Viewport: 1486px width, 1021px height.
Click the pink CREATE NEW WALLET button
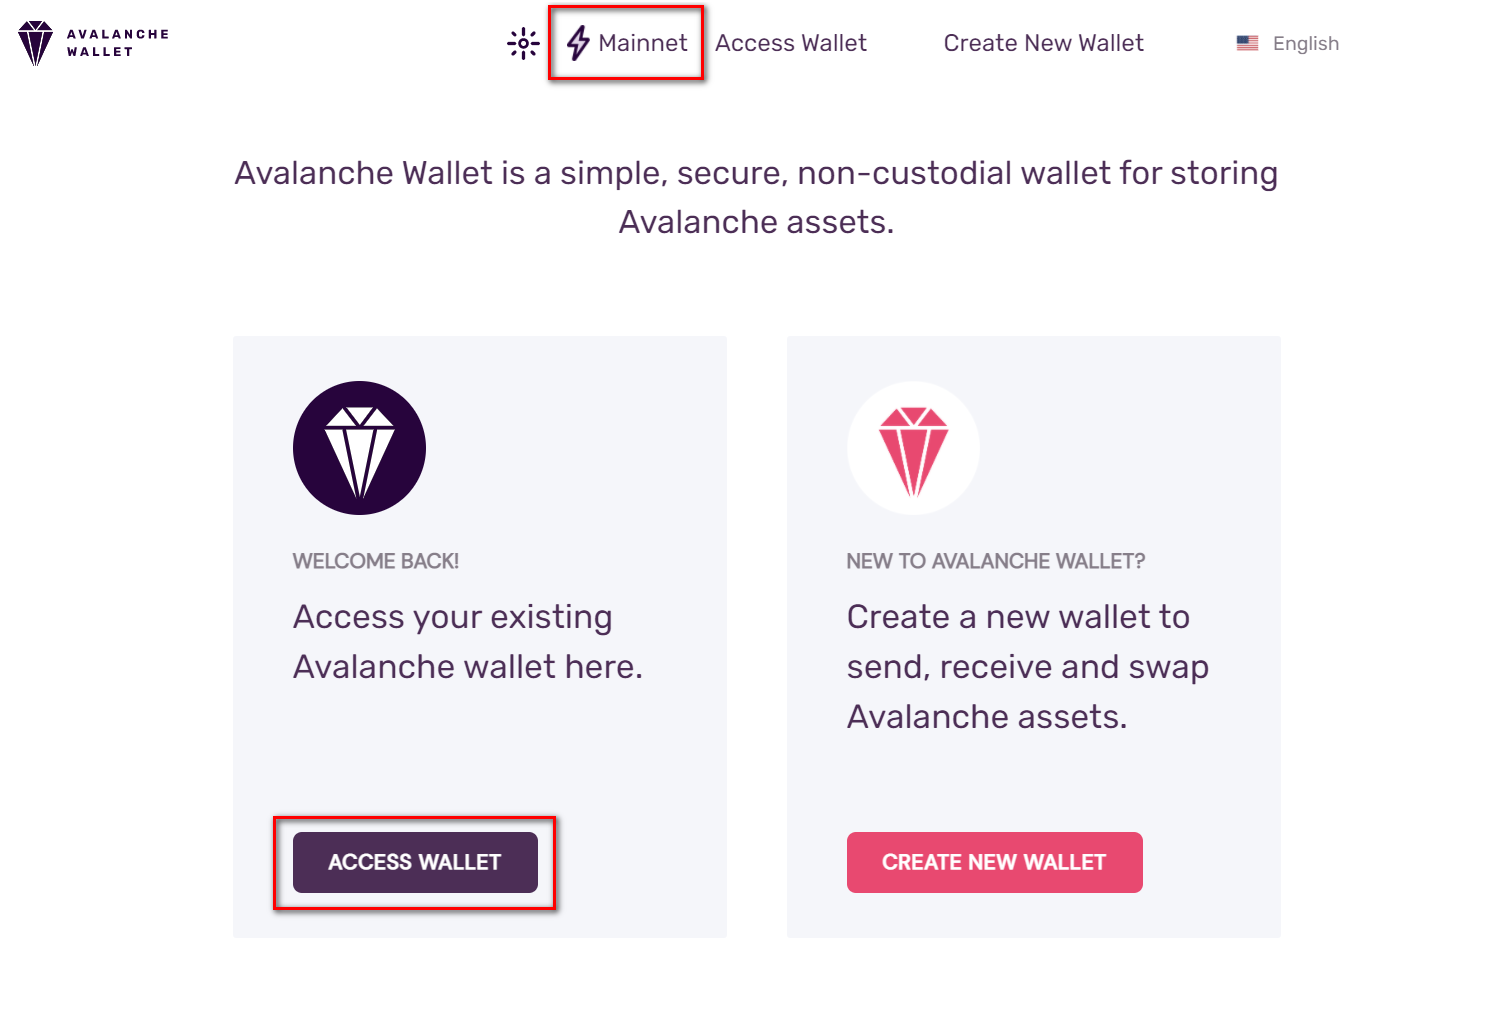[994, 862]
